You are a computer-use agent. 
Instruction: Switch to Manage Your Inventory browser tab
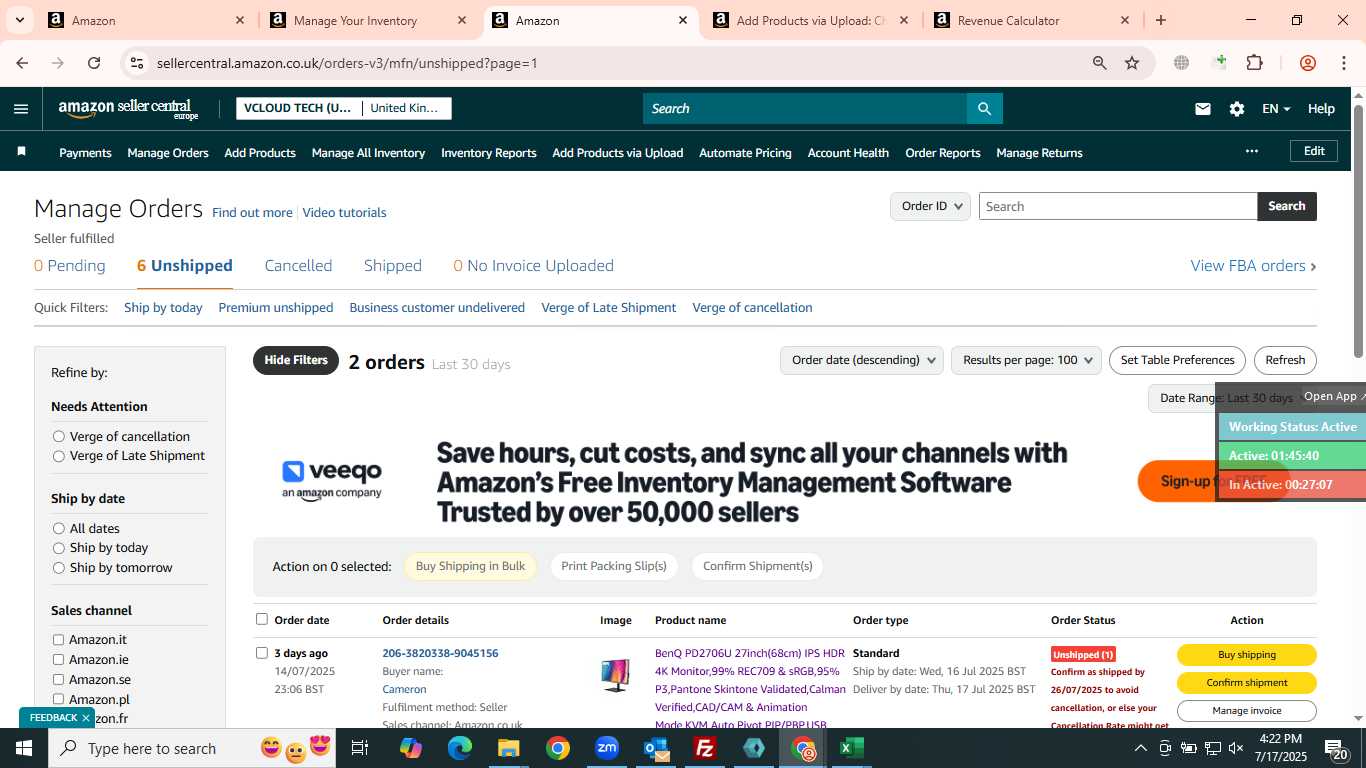[x=366, y=20]
